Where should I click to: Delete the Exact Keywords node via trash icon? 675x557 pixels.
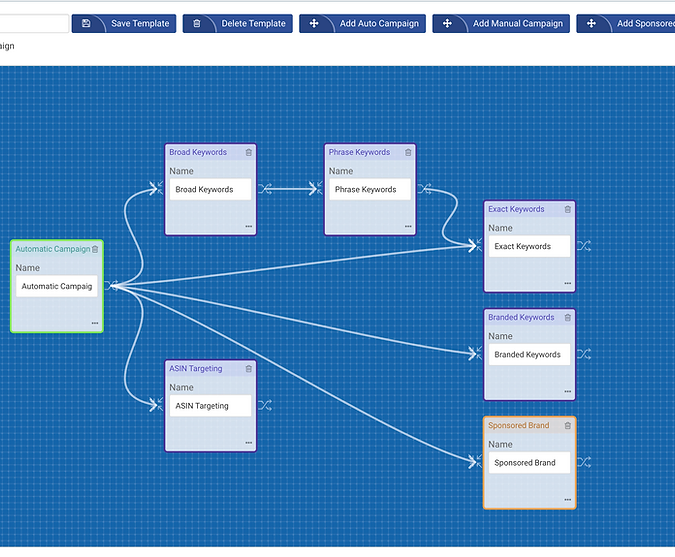coord(568,209)
